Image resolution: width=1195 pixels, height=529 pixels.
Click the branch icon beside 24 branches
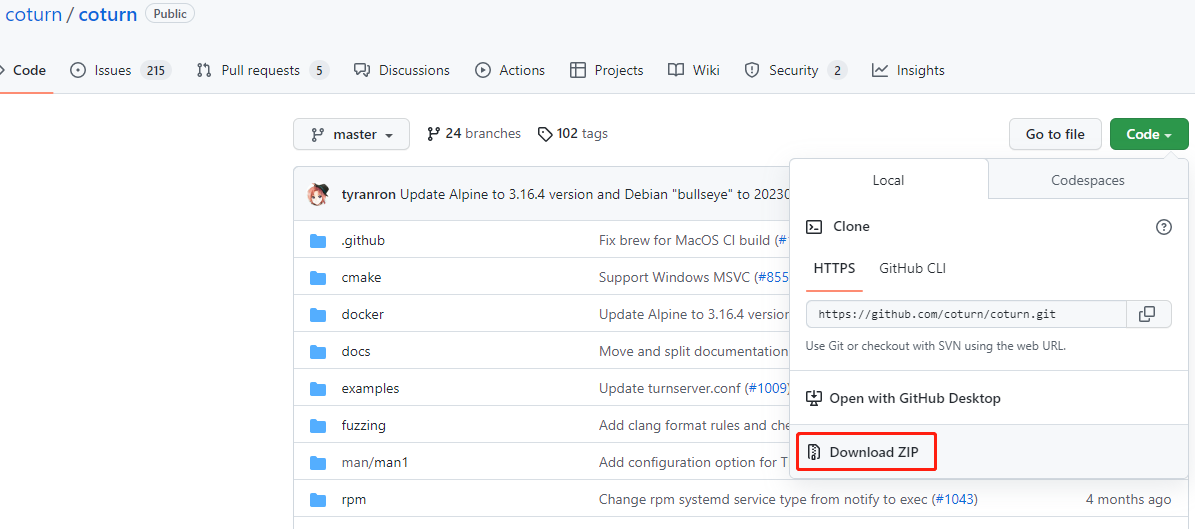tap(434, 133)
